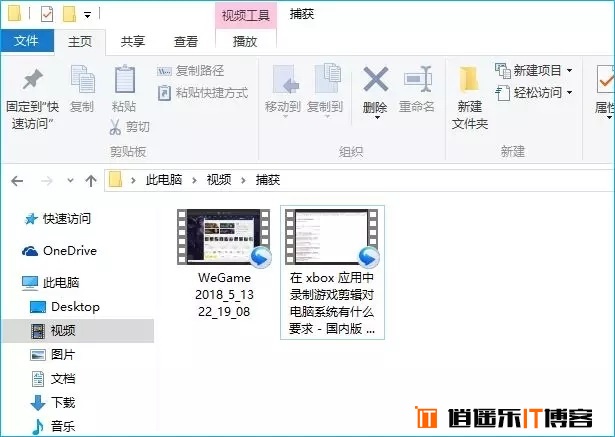Click the quick access toolbar properties icon
Image resolution: width=615 pixels, height=437 pixels.
(47, 15)
